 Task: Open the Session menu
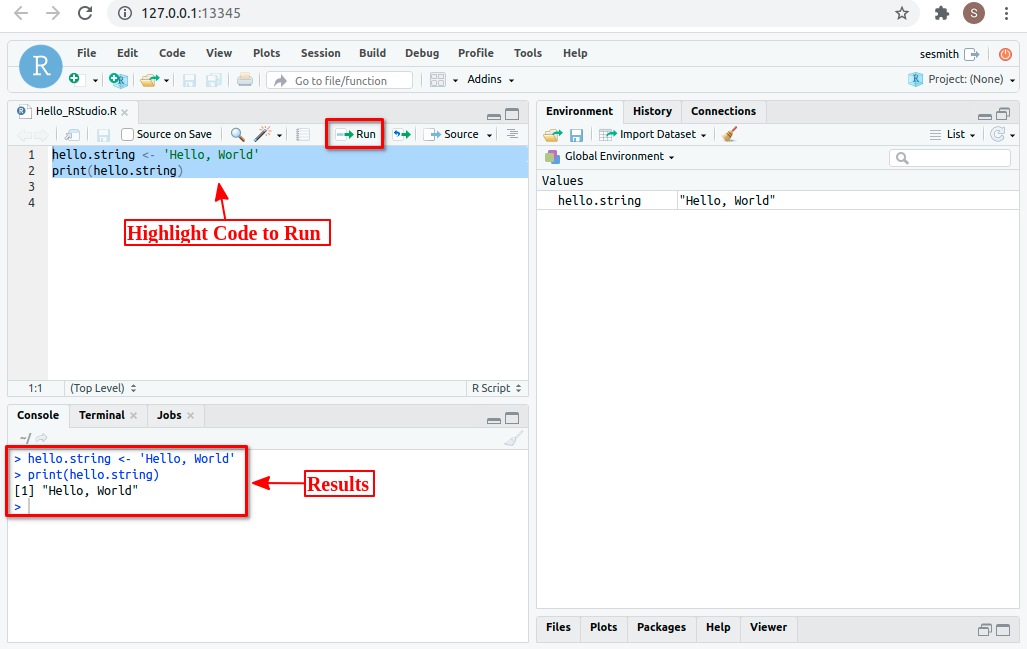tap(320, 53)
